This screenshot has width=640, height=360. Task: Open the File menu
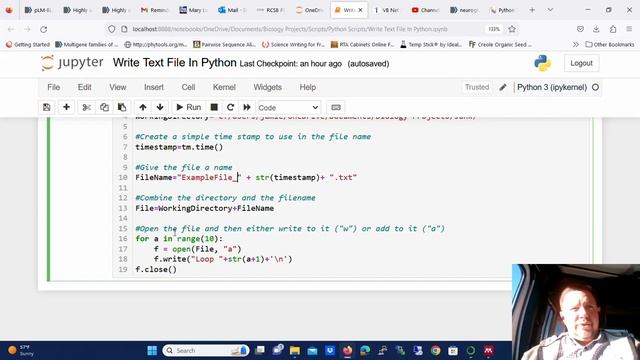53,87
